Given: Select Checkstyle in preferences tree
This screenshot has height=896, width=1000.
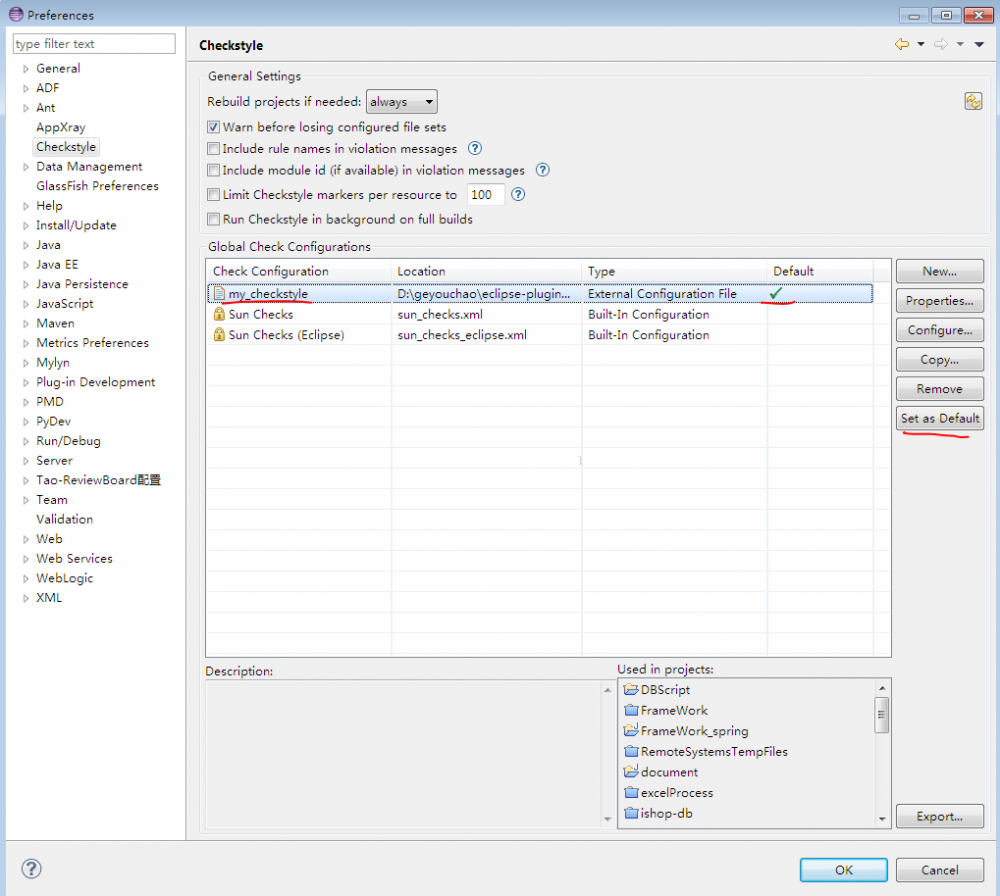Looking at the screenshot, I should 66,147.
